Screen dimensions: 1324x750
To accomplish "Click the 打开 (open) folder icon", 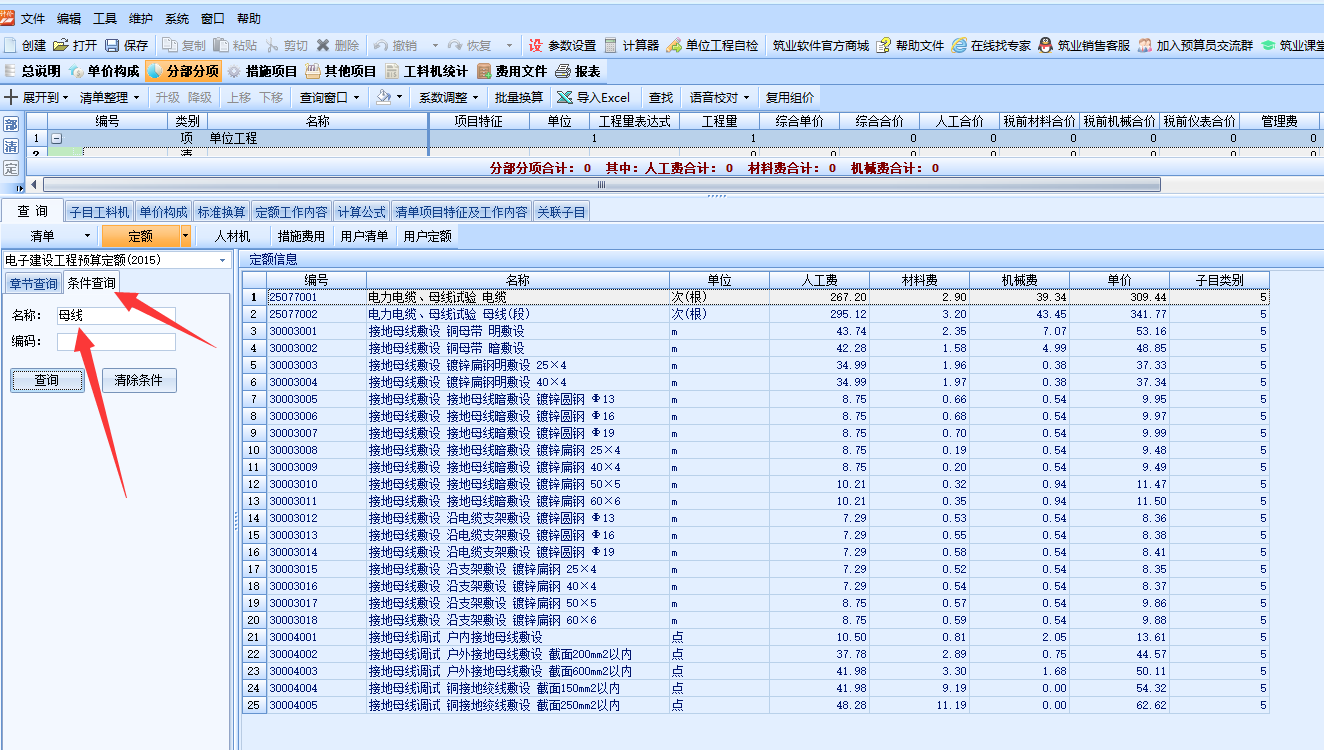I will point(61,45).
